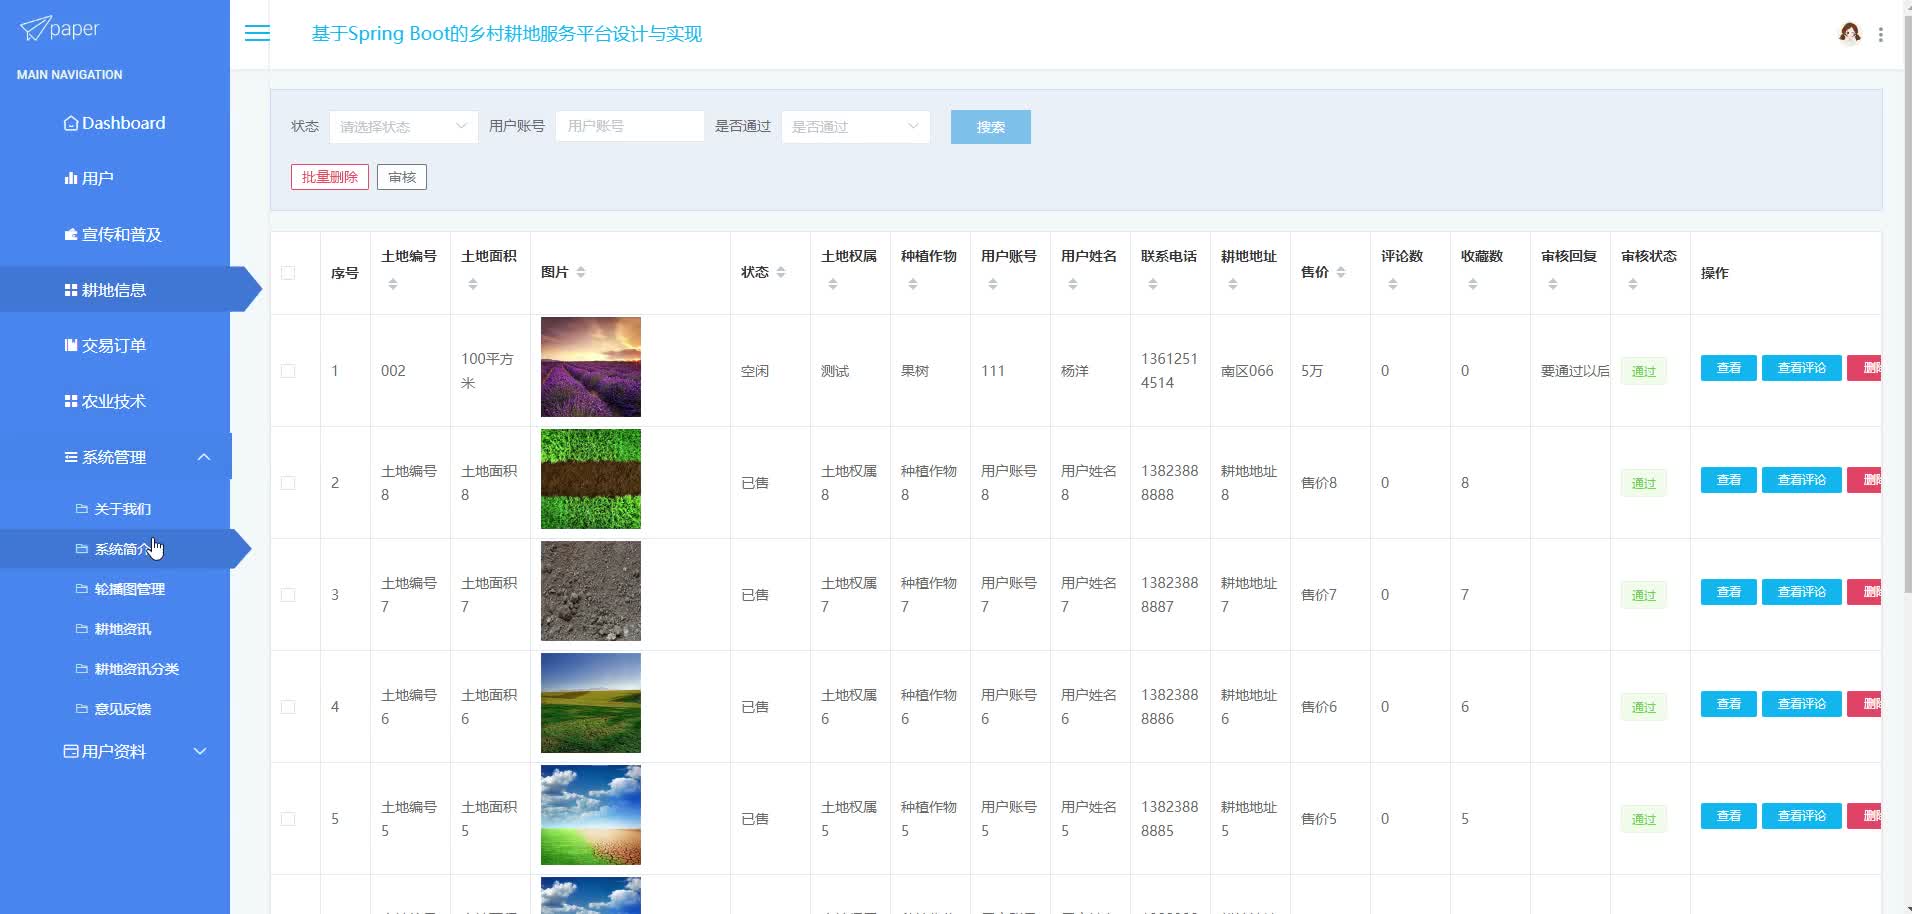Open the three-dot more options icon

[x=1881, y=34]
